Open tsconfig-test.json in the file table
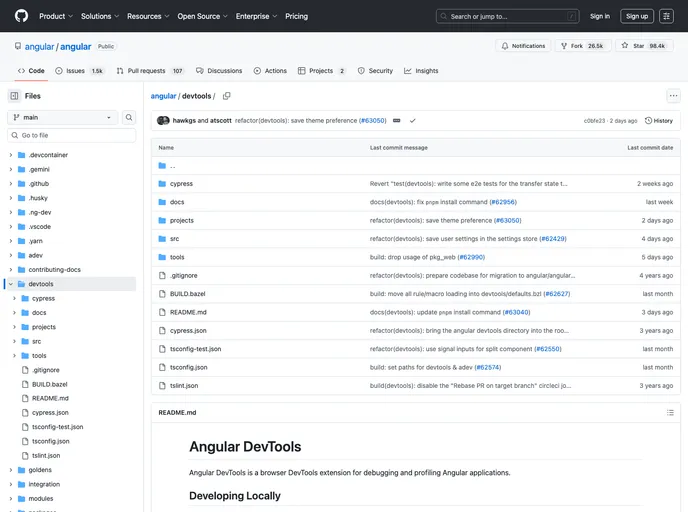 pyautogui.click(x=196, y=349)
